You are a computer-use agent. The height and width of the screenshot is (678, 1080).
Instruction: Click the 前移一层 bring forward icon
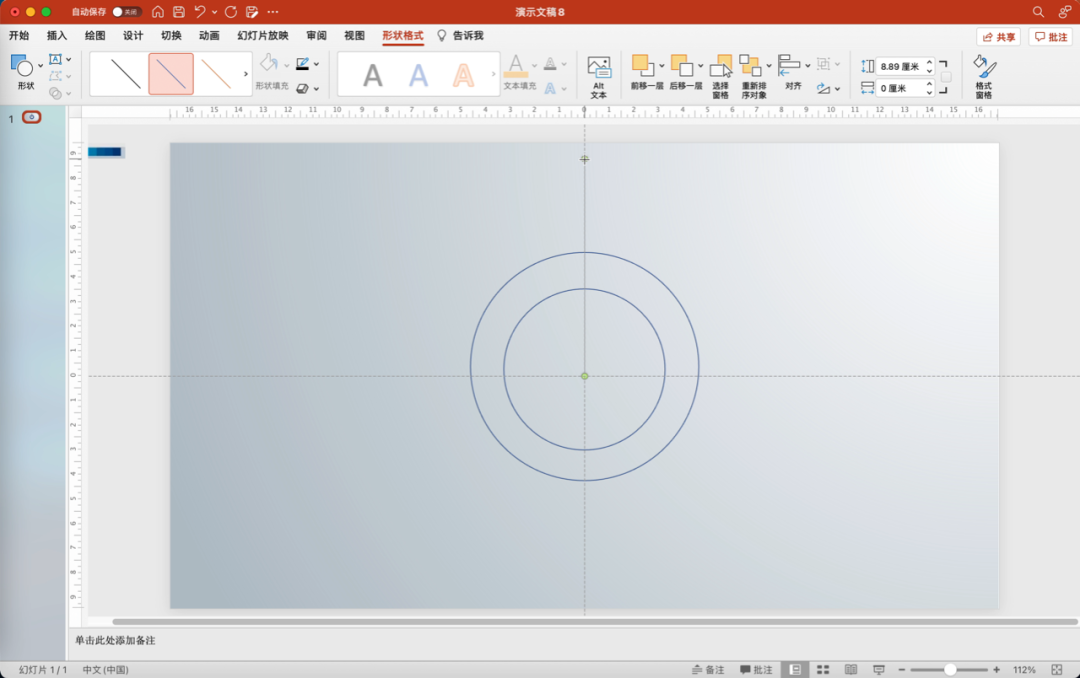641,65
